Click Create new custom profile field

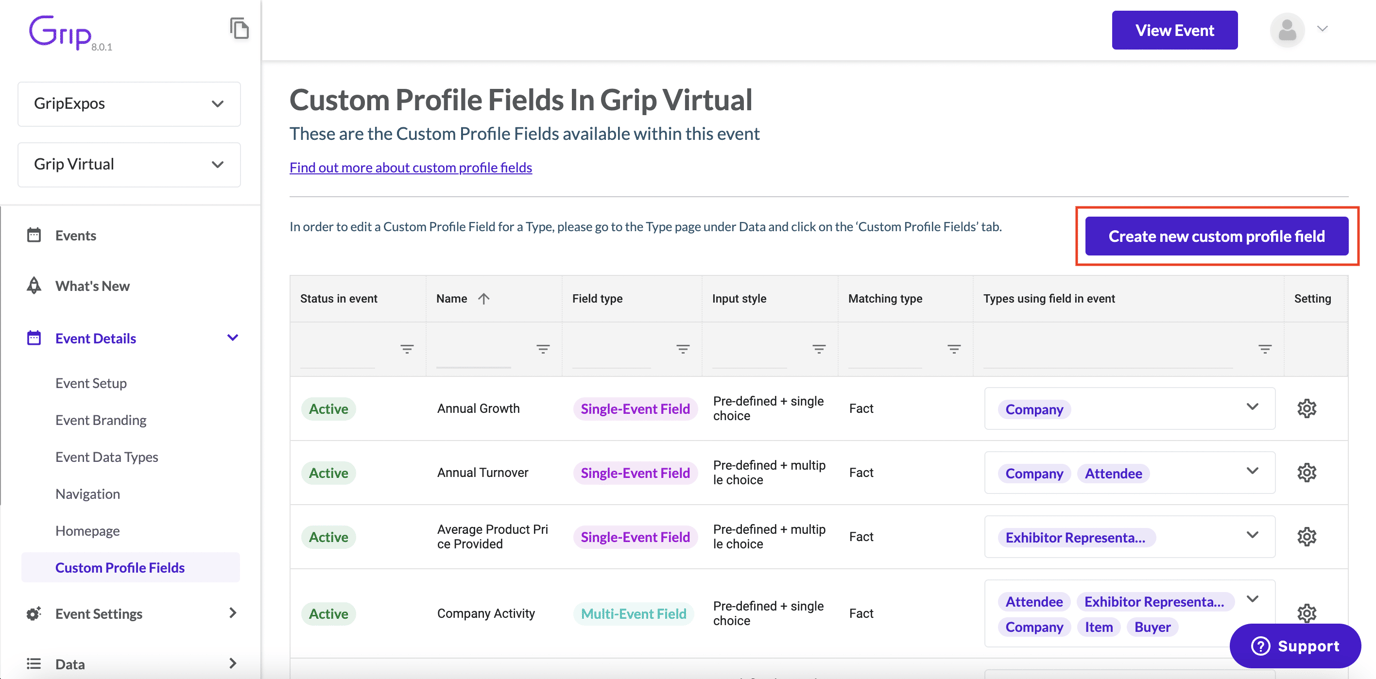[1217, 236]
